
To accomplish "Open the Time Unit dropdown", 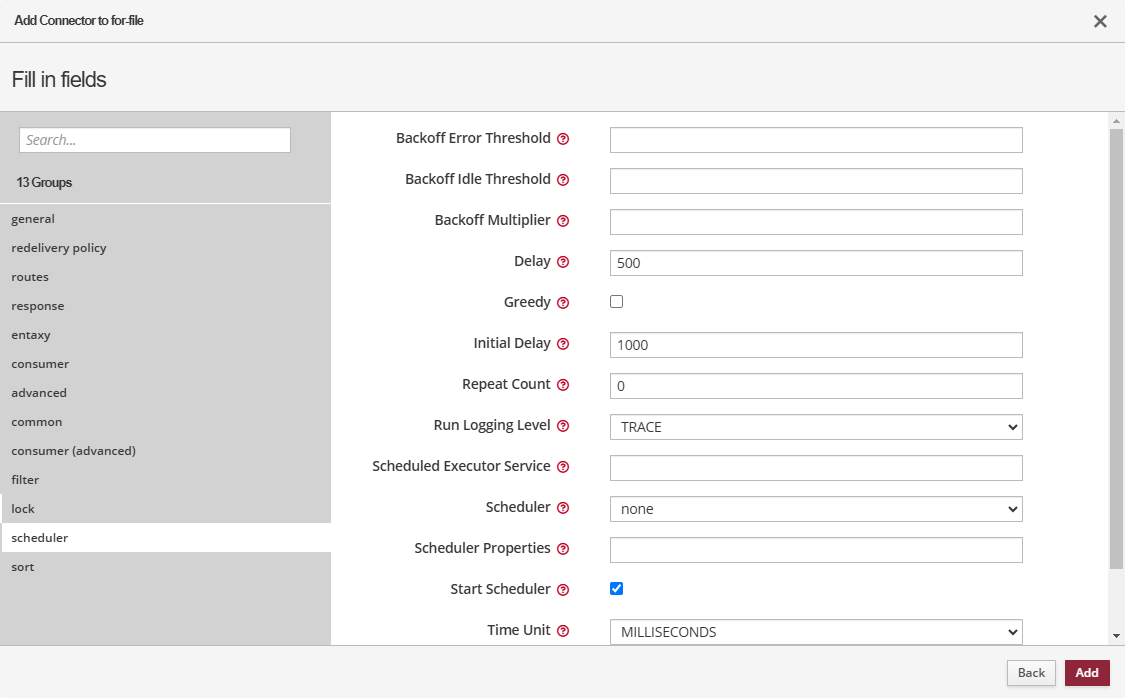I will 815,632.
